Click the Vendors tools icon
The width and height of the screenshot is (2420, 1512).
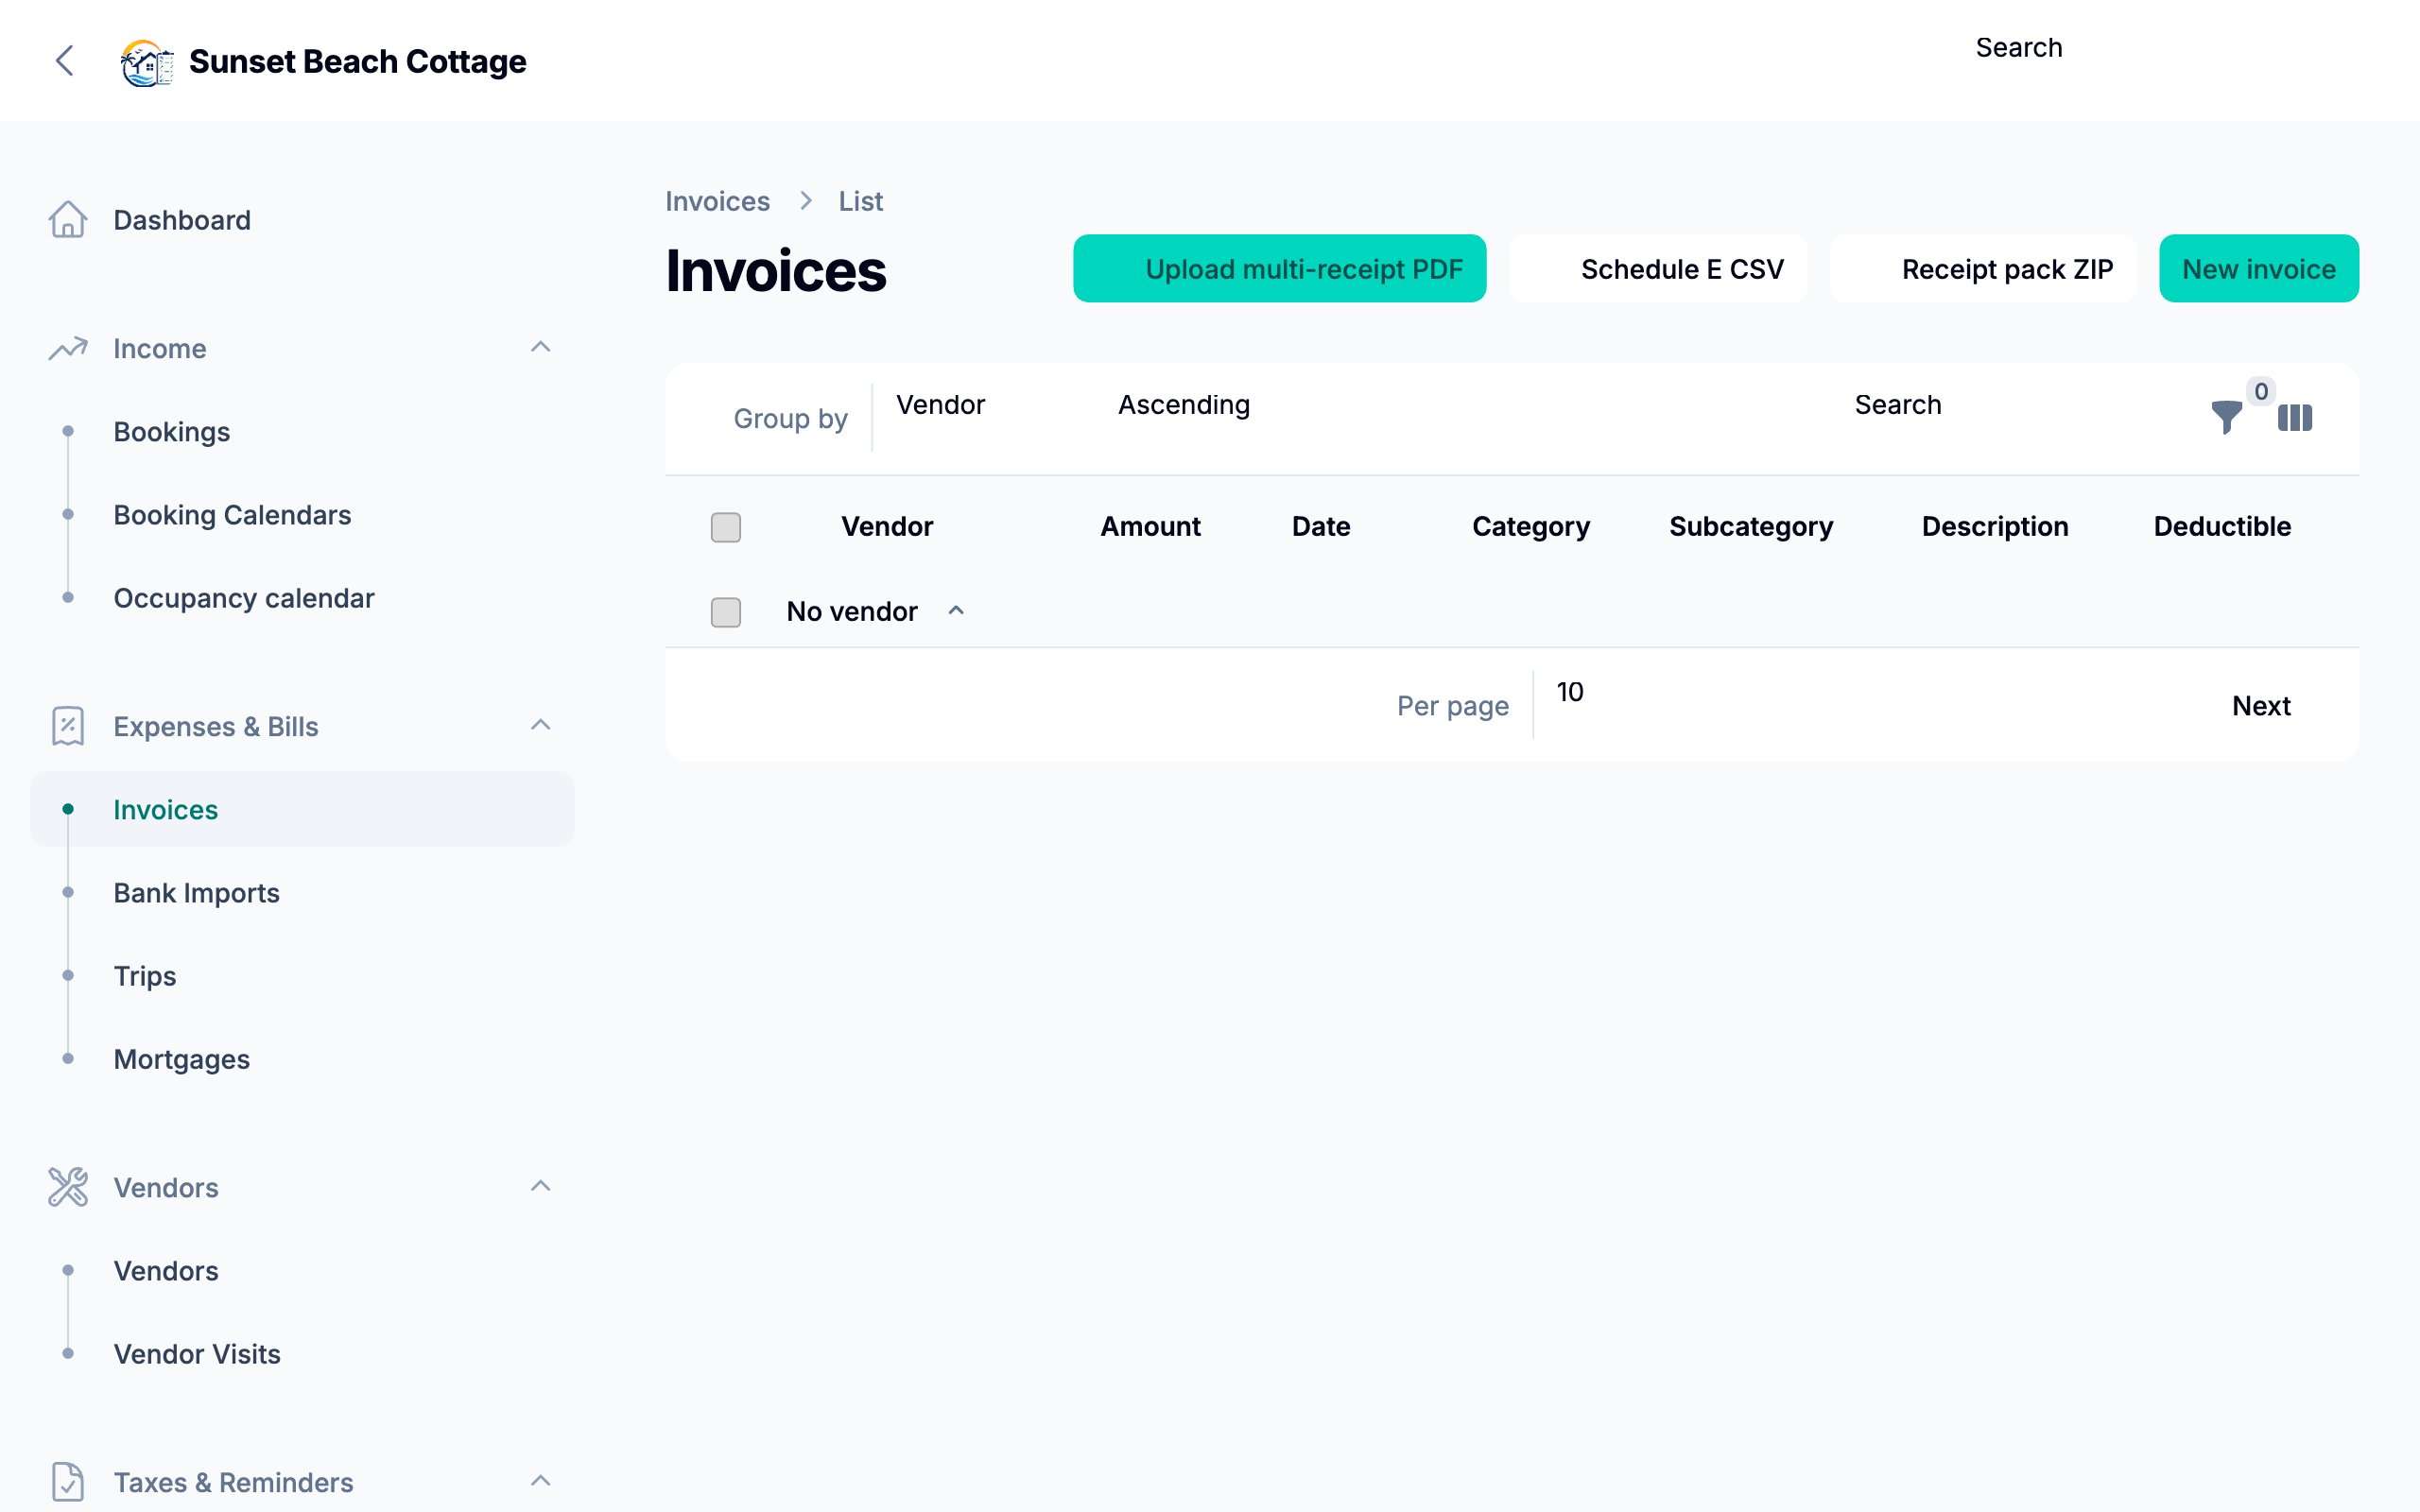[67, 1188]
